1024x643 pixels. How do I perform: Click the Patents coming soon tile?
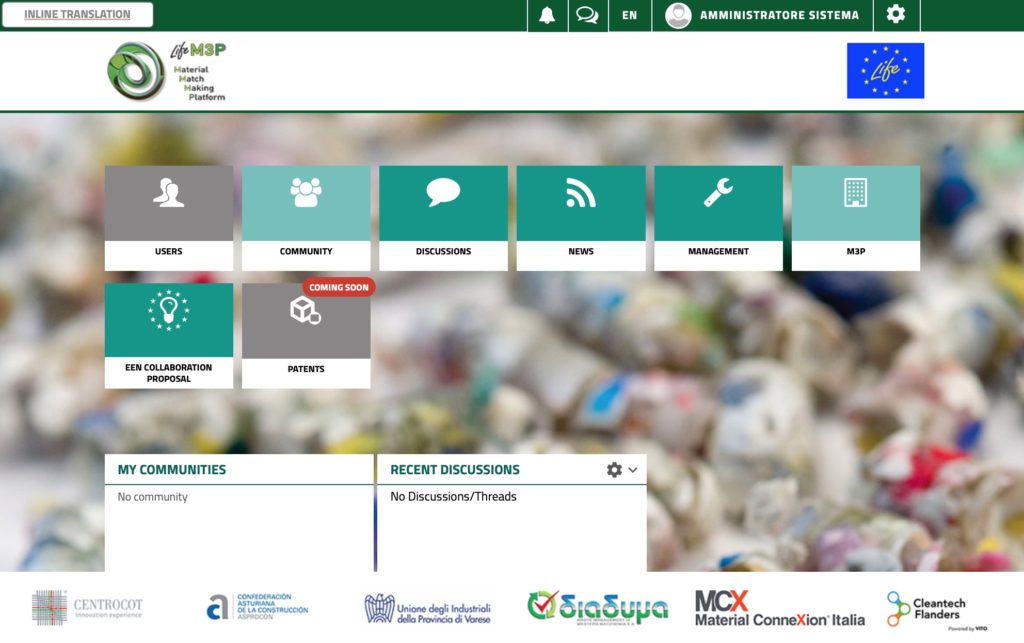click(306, 335)
